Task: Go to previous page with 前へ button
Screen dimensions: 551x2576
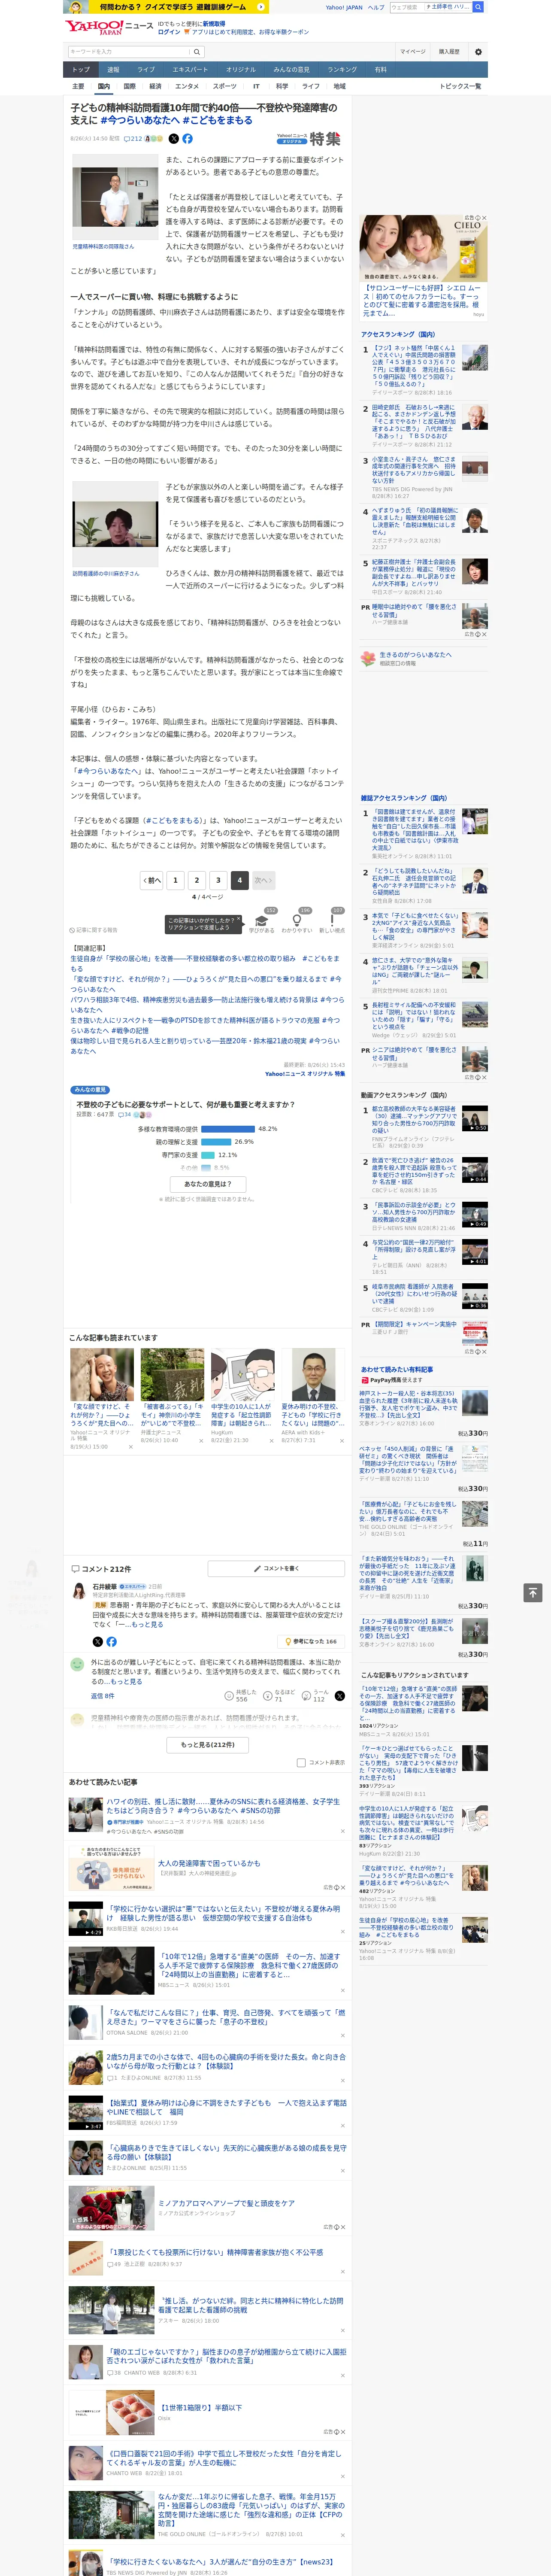Action: [152, 880]
